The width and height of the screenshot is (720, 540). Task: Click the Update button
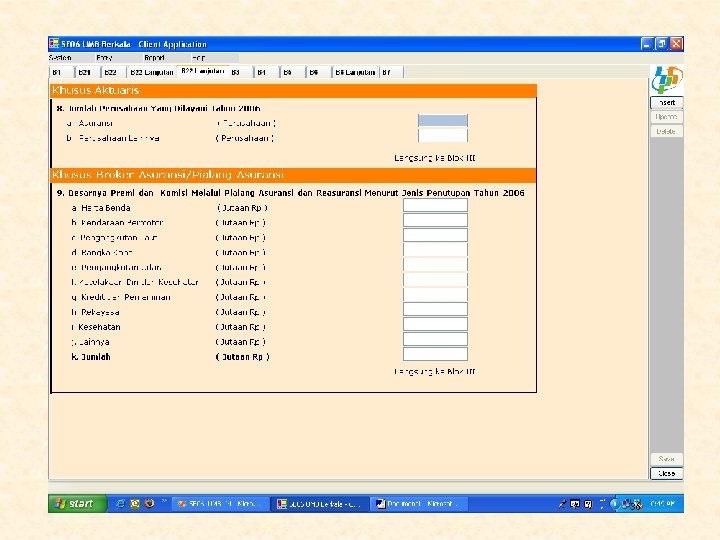pos(667,117)
